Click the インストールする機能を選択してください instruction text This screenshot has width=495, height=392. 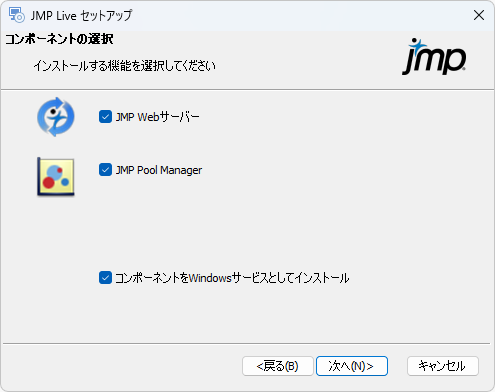pyautogui.click(x=125, y=66)
